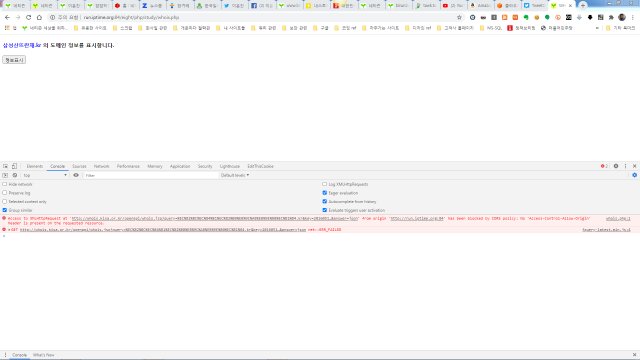Viewport: 640px width, 360px height.
Task: Toggle the DevTools inspect element tool
Action: [x=5, y=166]
